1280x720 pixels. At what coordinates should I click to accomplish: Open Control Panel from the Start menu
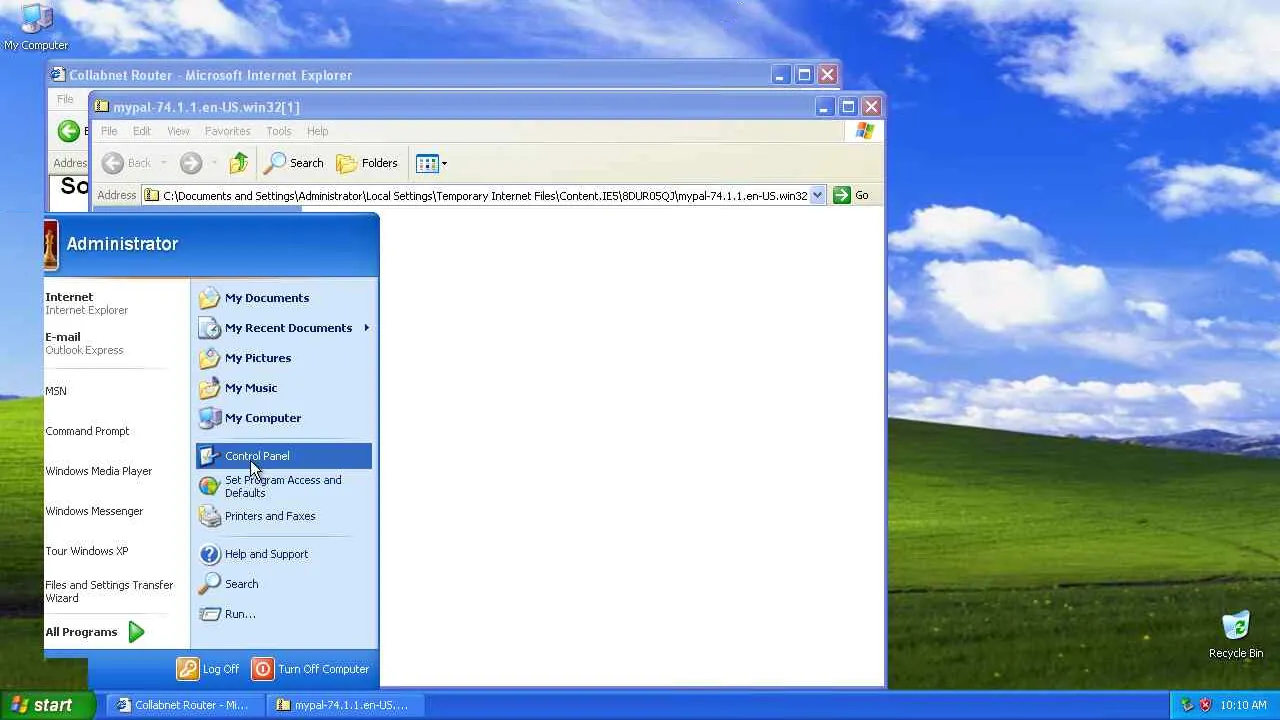(x=284, y=456)
